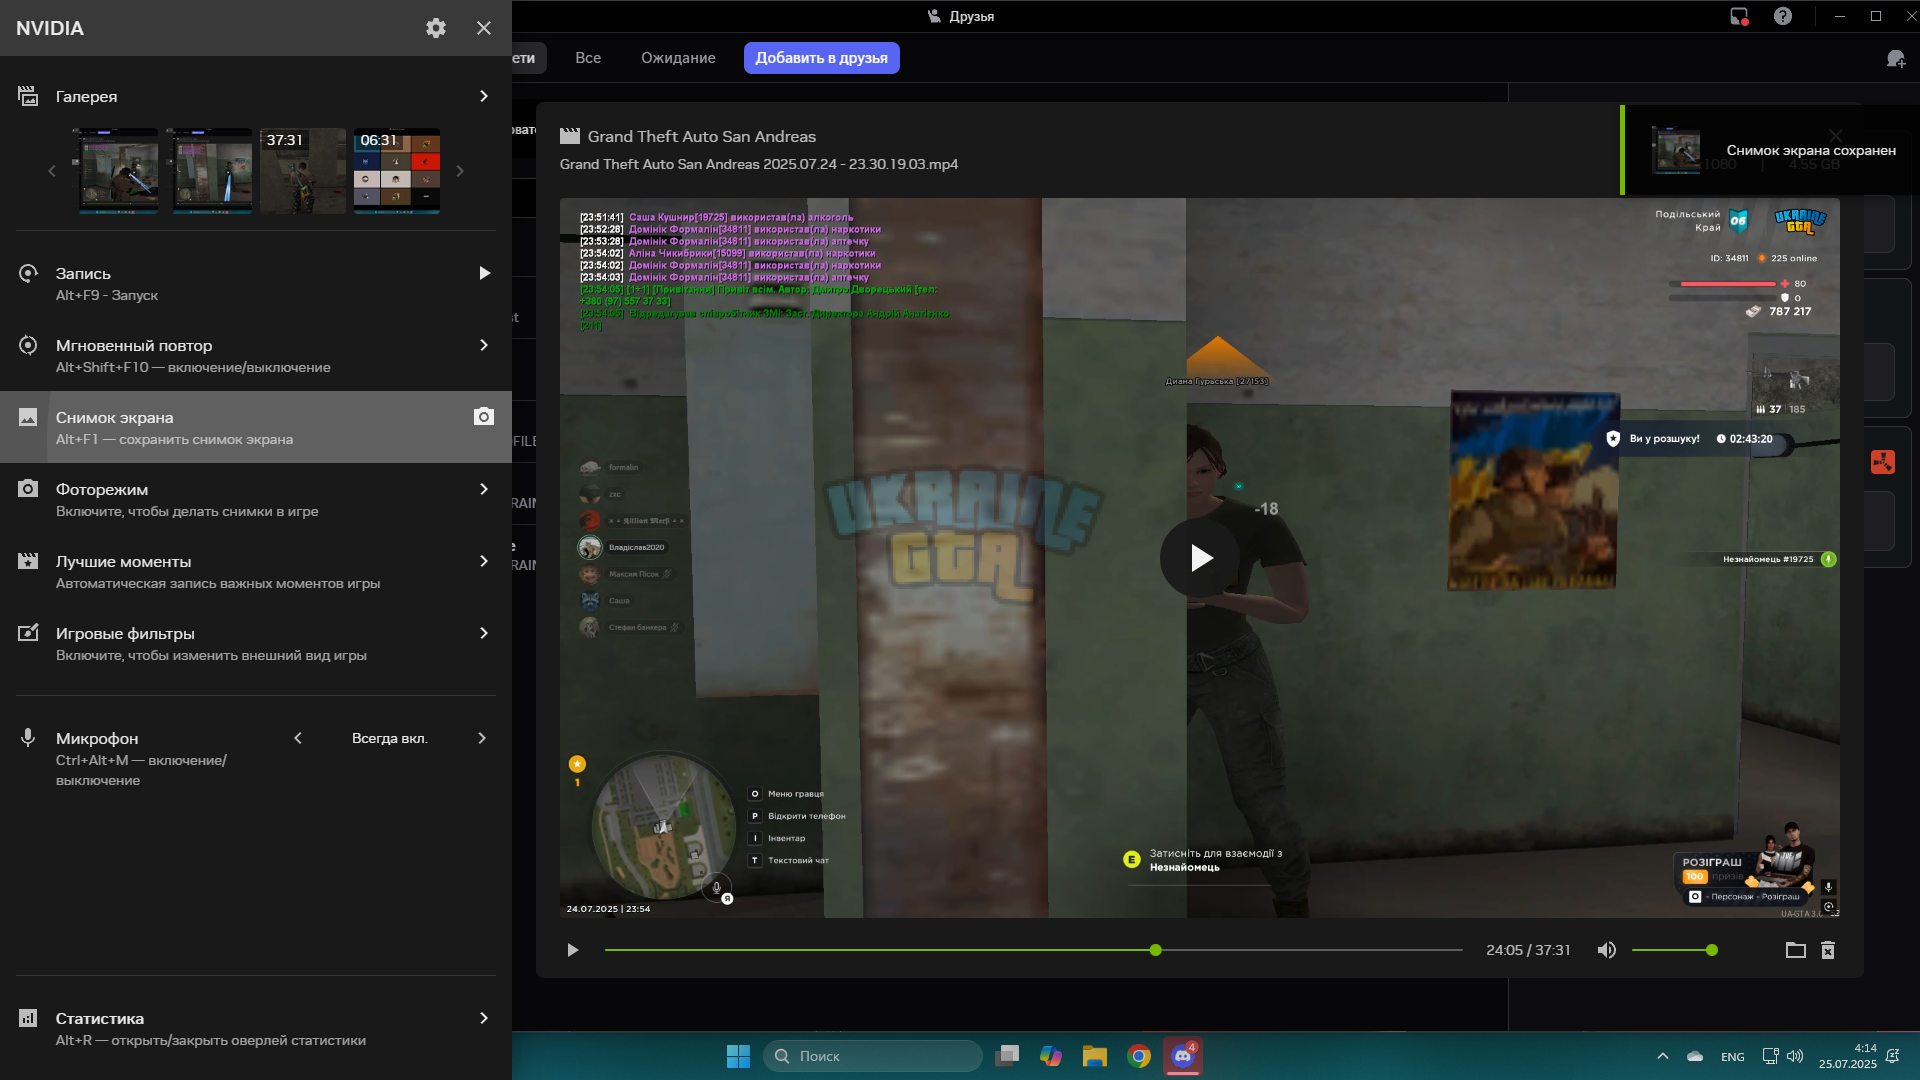Open second gallery screenshot thumbnail
The image size is (1920, 1080).
point(212,171)
